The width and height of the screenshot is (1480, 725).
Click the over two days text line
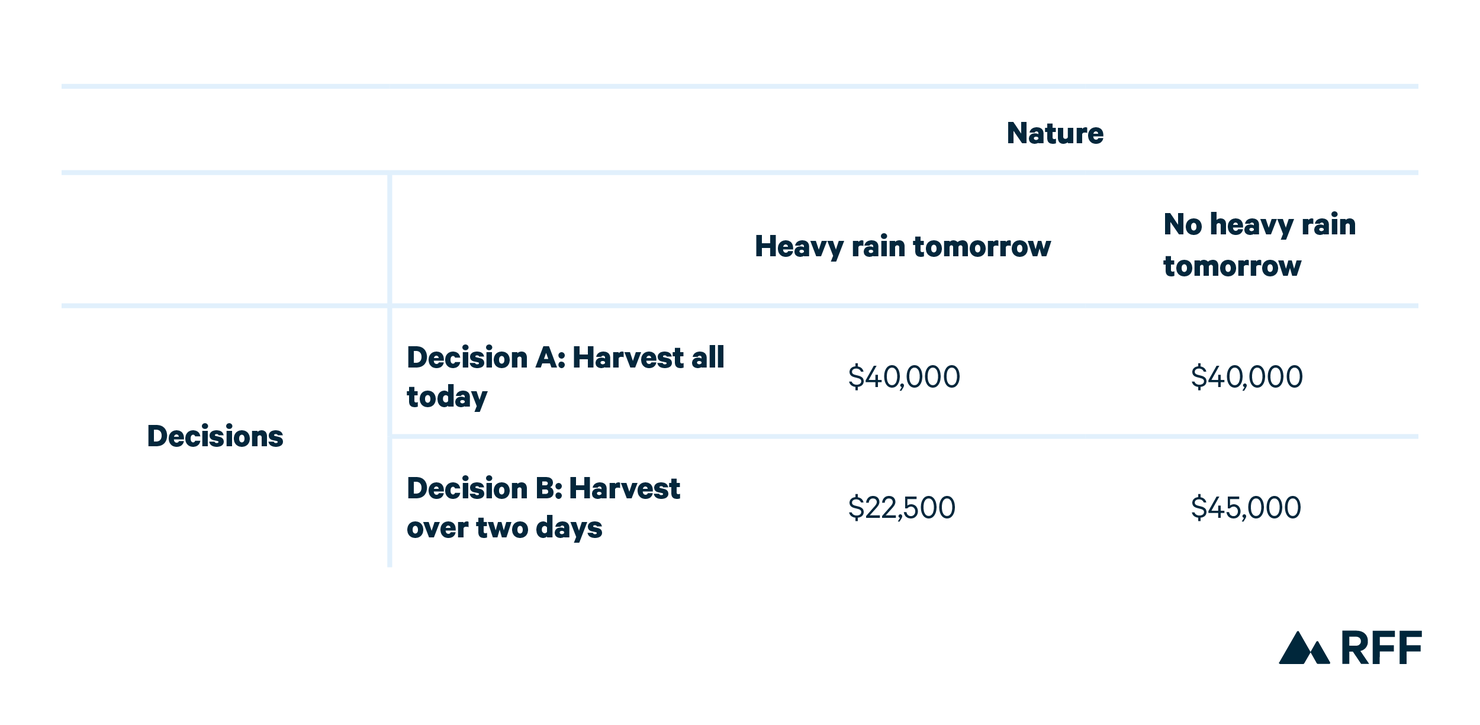pos(504,528)
